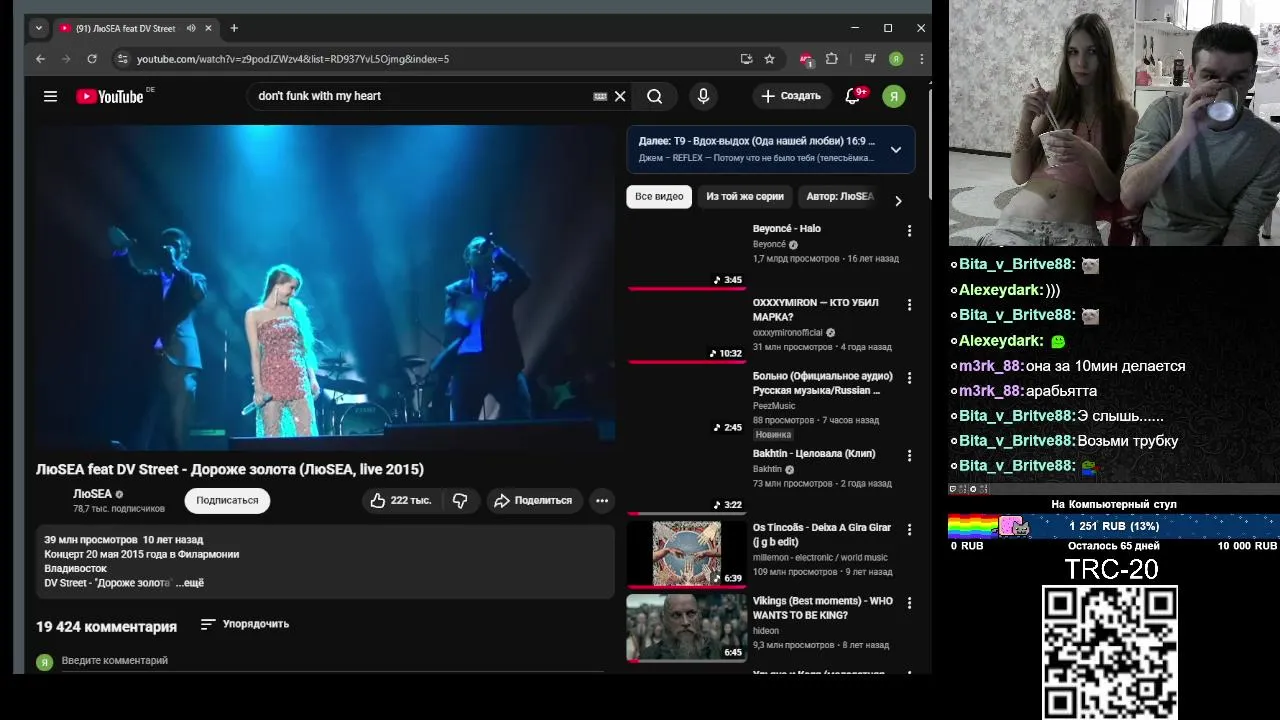
Task: Open YouTube account avatar menu
Action: coord(894,96)
